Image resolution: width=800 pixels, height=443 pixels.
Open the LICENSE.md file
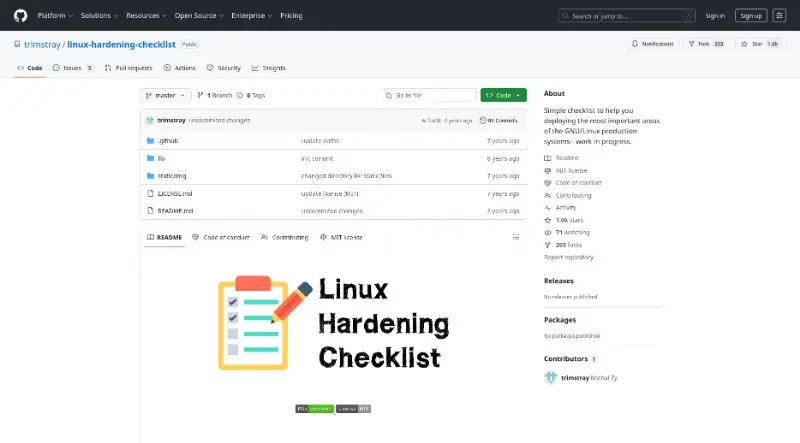pyautogui.click(x=175, y=193)
